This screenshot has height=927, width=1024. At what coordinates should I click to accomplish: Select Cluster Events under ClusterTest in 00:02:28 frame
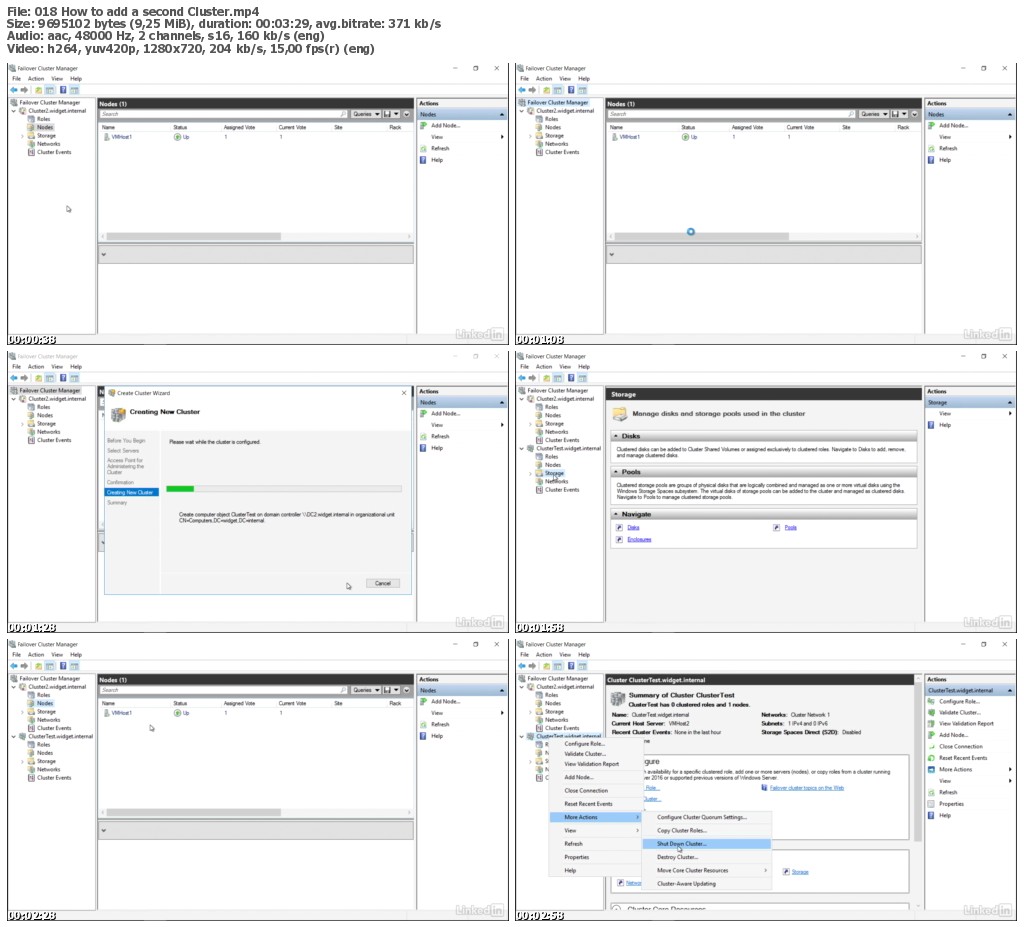point(54,777)
